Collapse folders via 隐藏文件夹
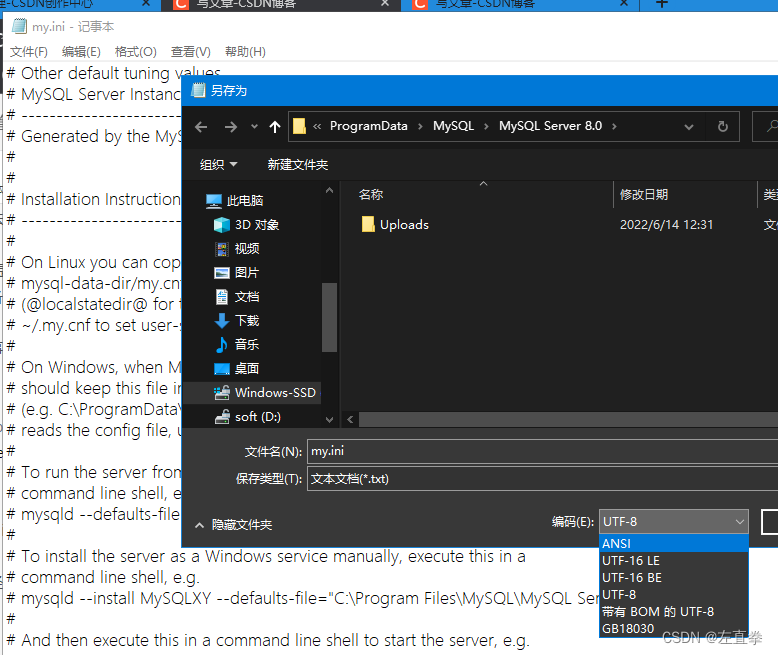This screenshot has width=778, height=655. pyautogui.click(x=234, y=525)
